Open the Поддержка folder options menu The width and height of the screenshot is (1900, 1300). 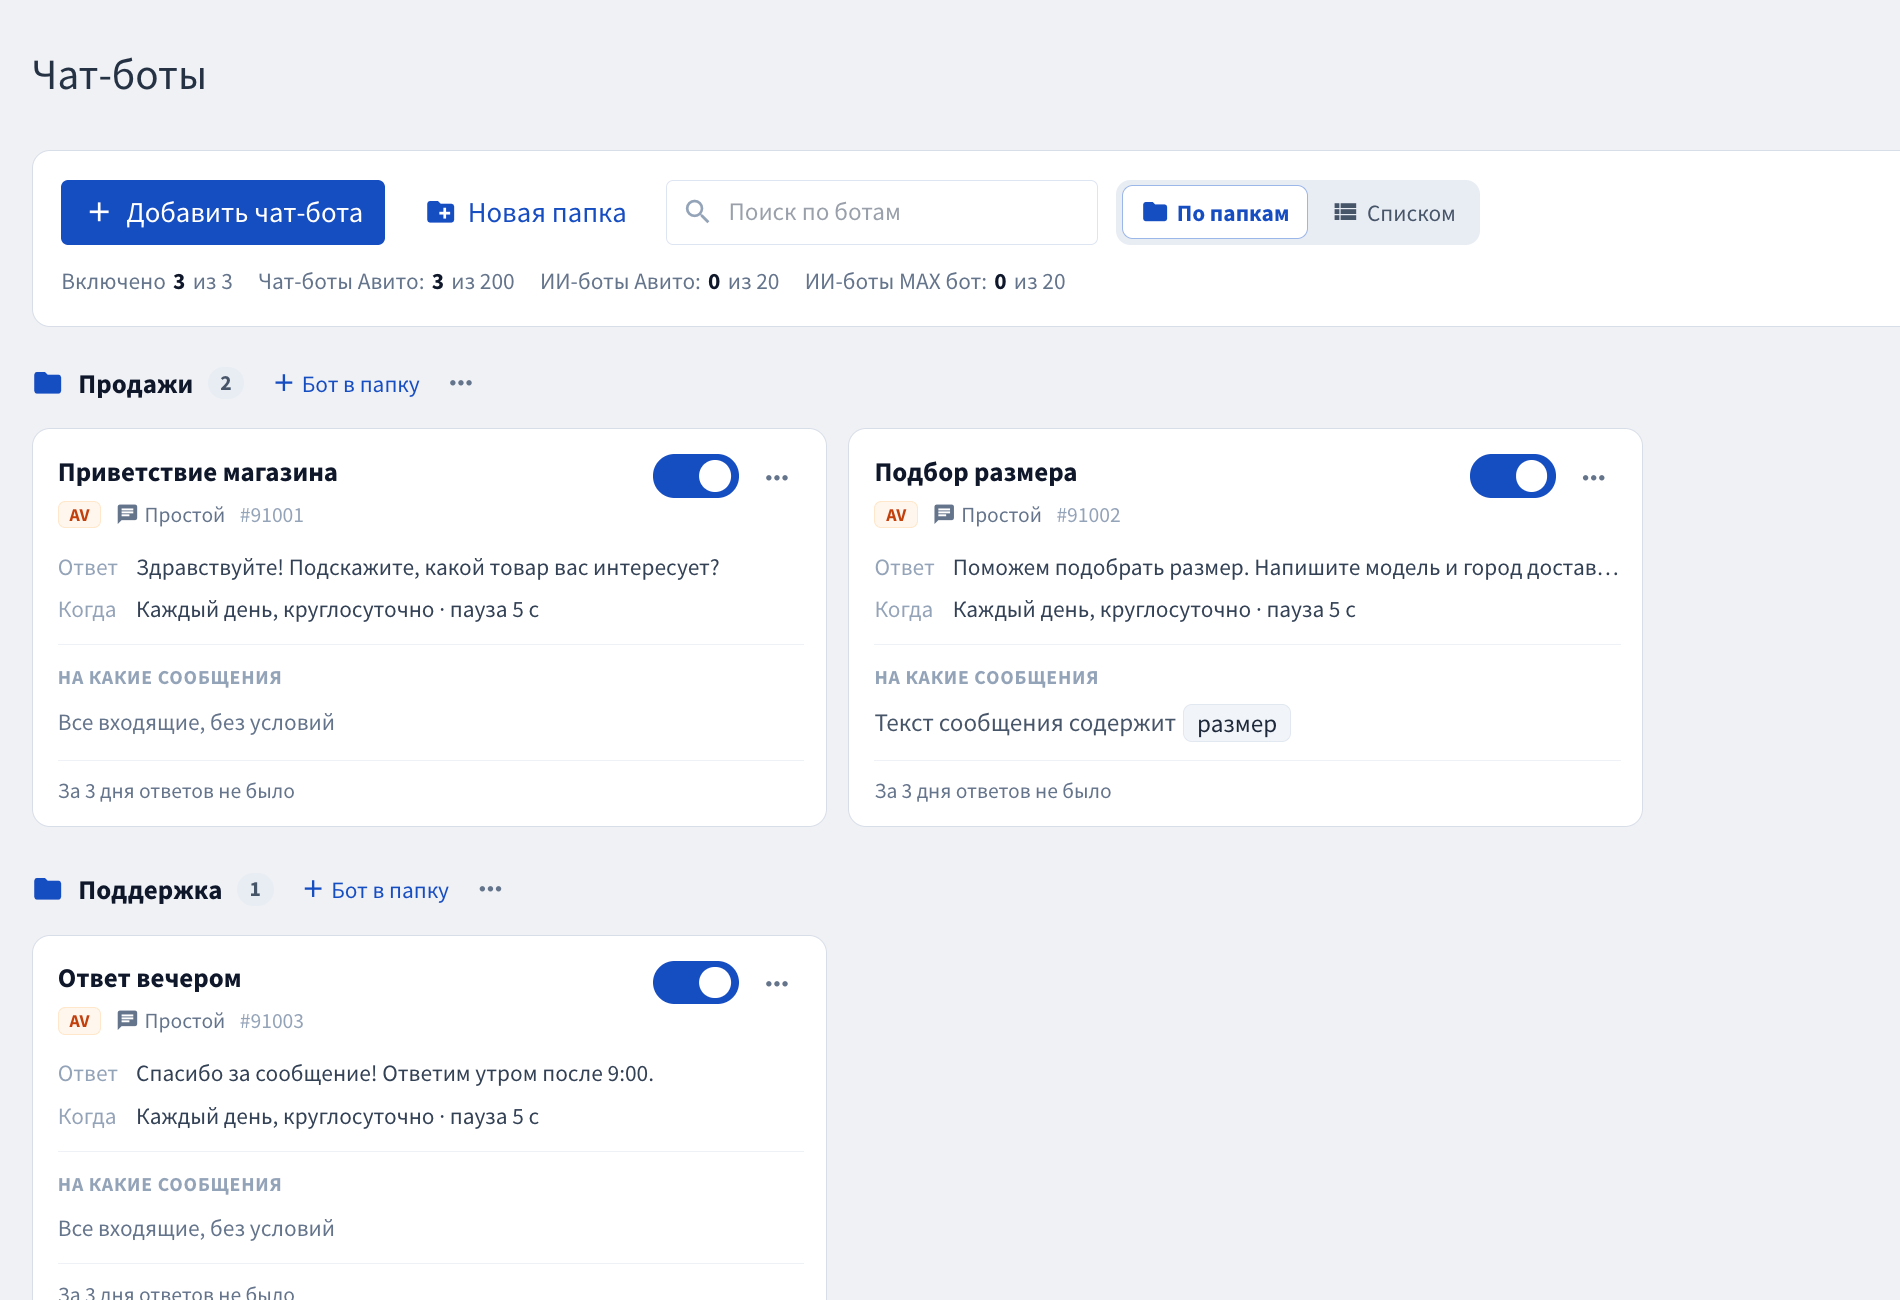tap(490, 889)
